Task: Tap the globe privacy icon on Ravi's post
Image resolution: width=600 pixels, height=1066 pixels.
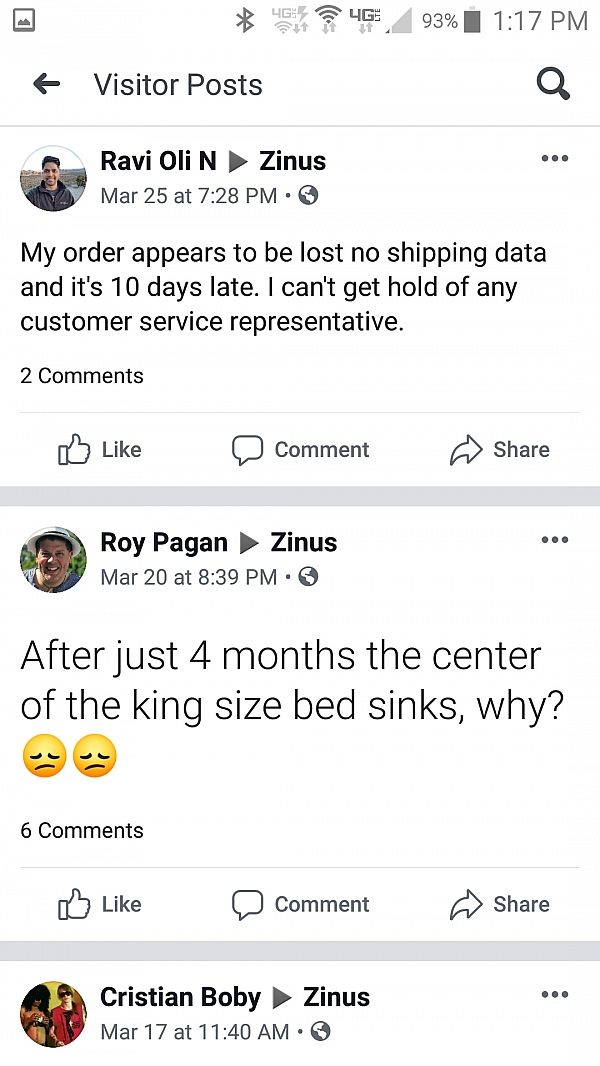Action: (x=308, y=196)
